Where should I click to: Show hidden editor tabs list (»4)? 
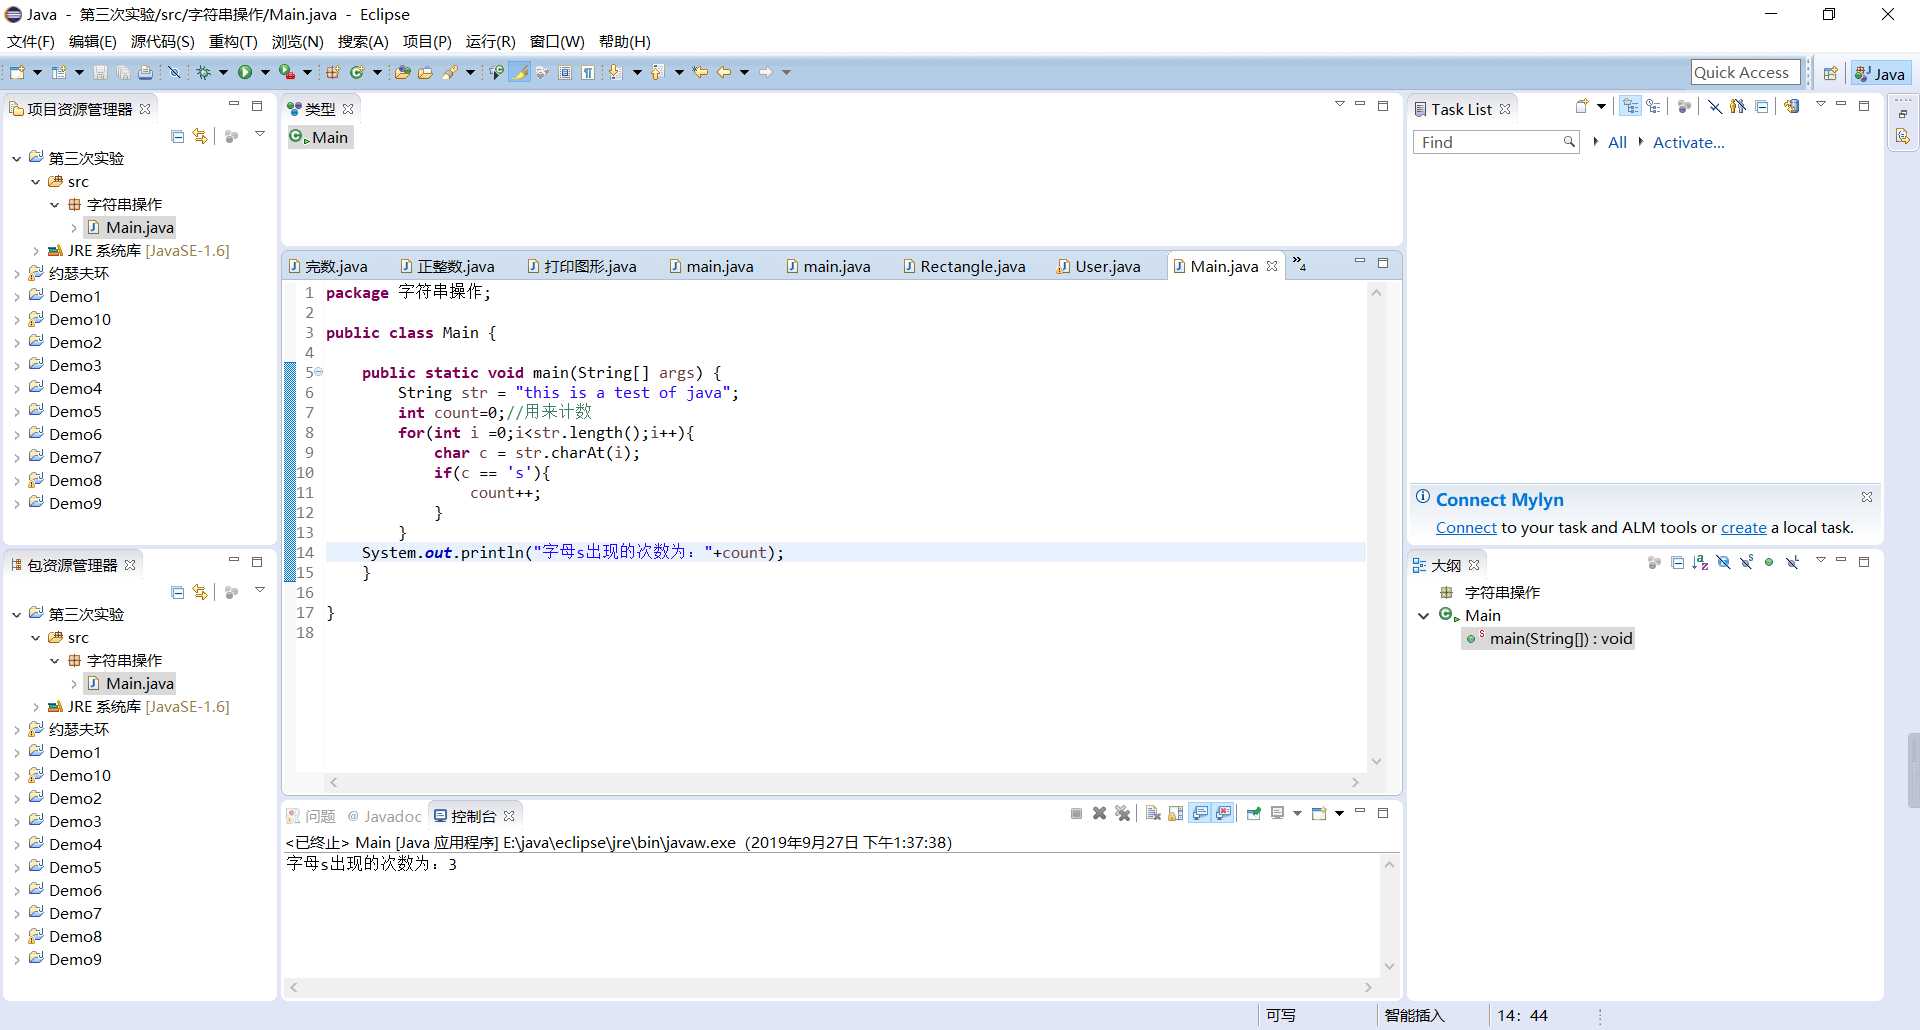(1299, 264)
